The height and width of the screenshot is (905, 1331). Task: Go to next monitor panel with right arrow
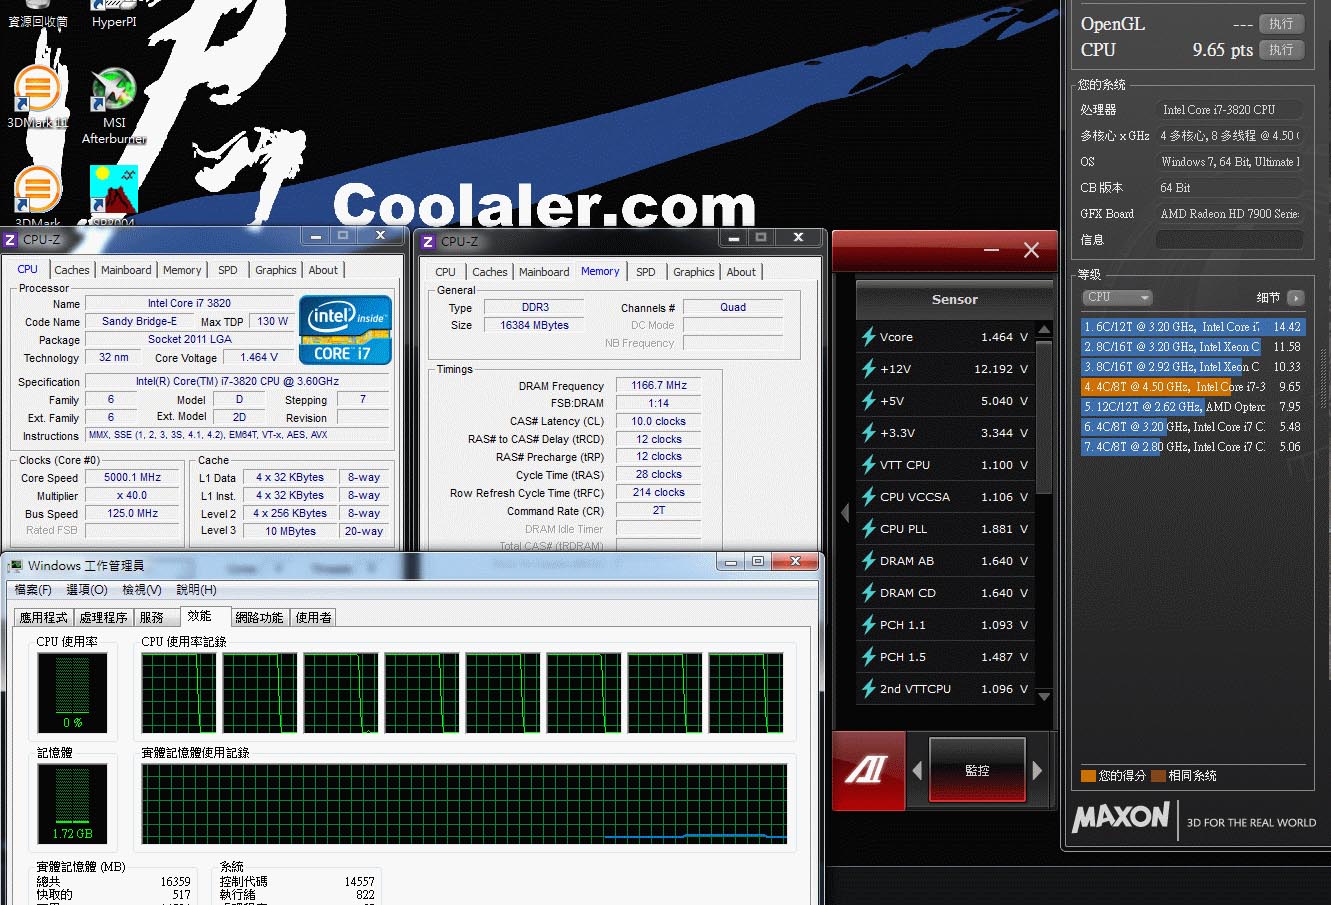[1037, 770]
